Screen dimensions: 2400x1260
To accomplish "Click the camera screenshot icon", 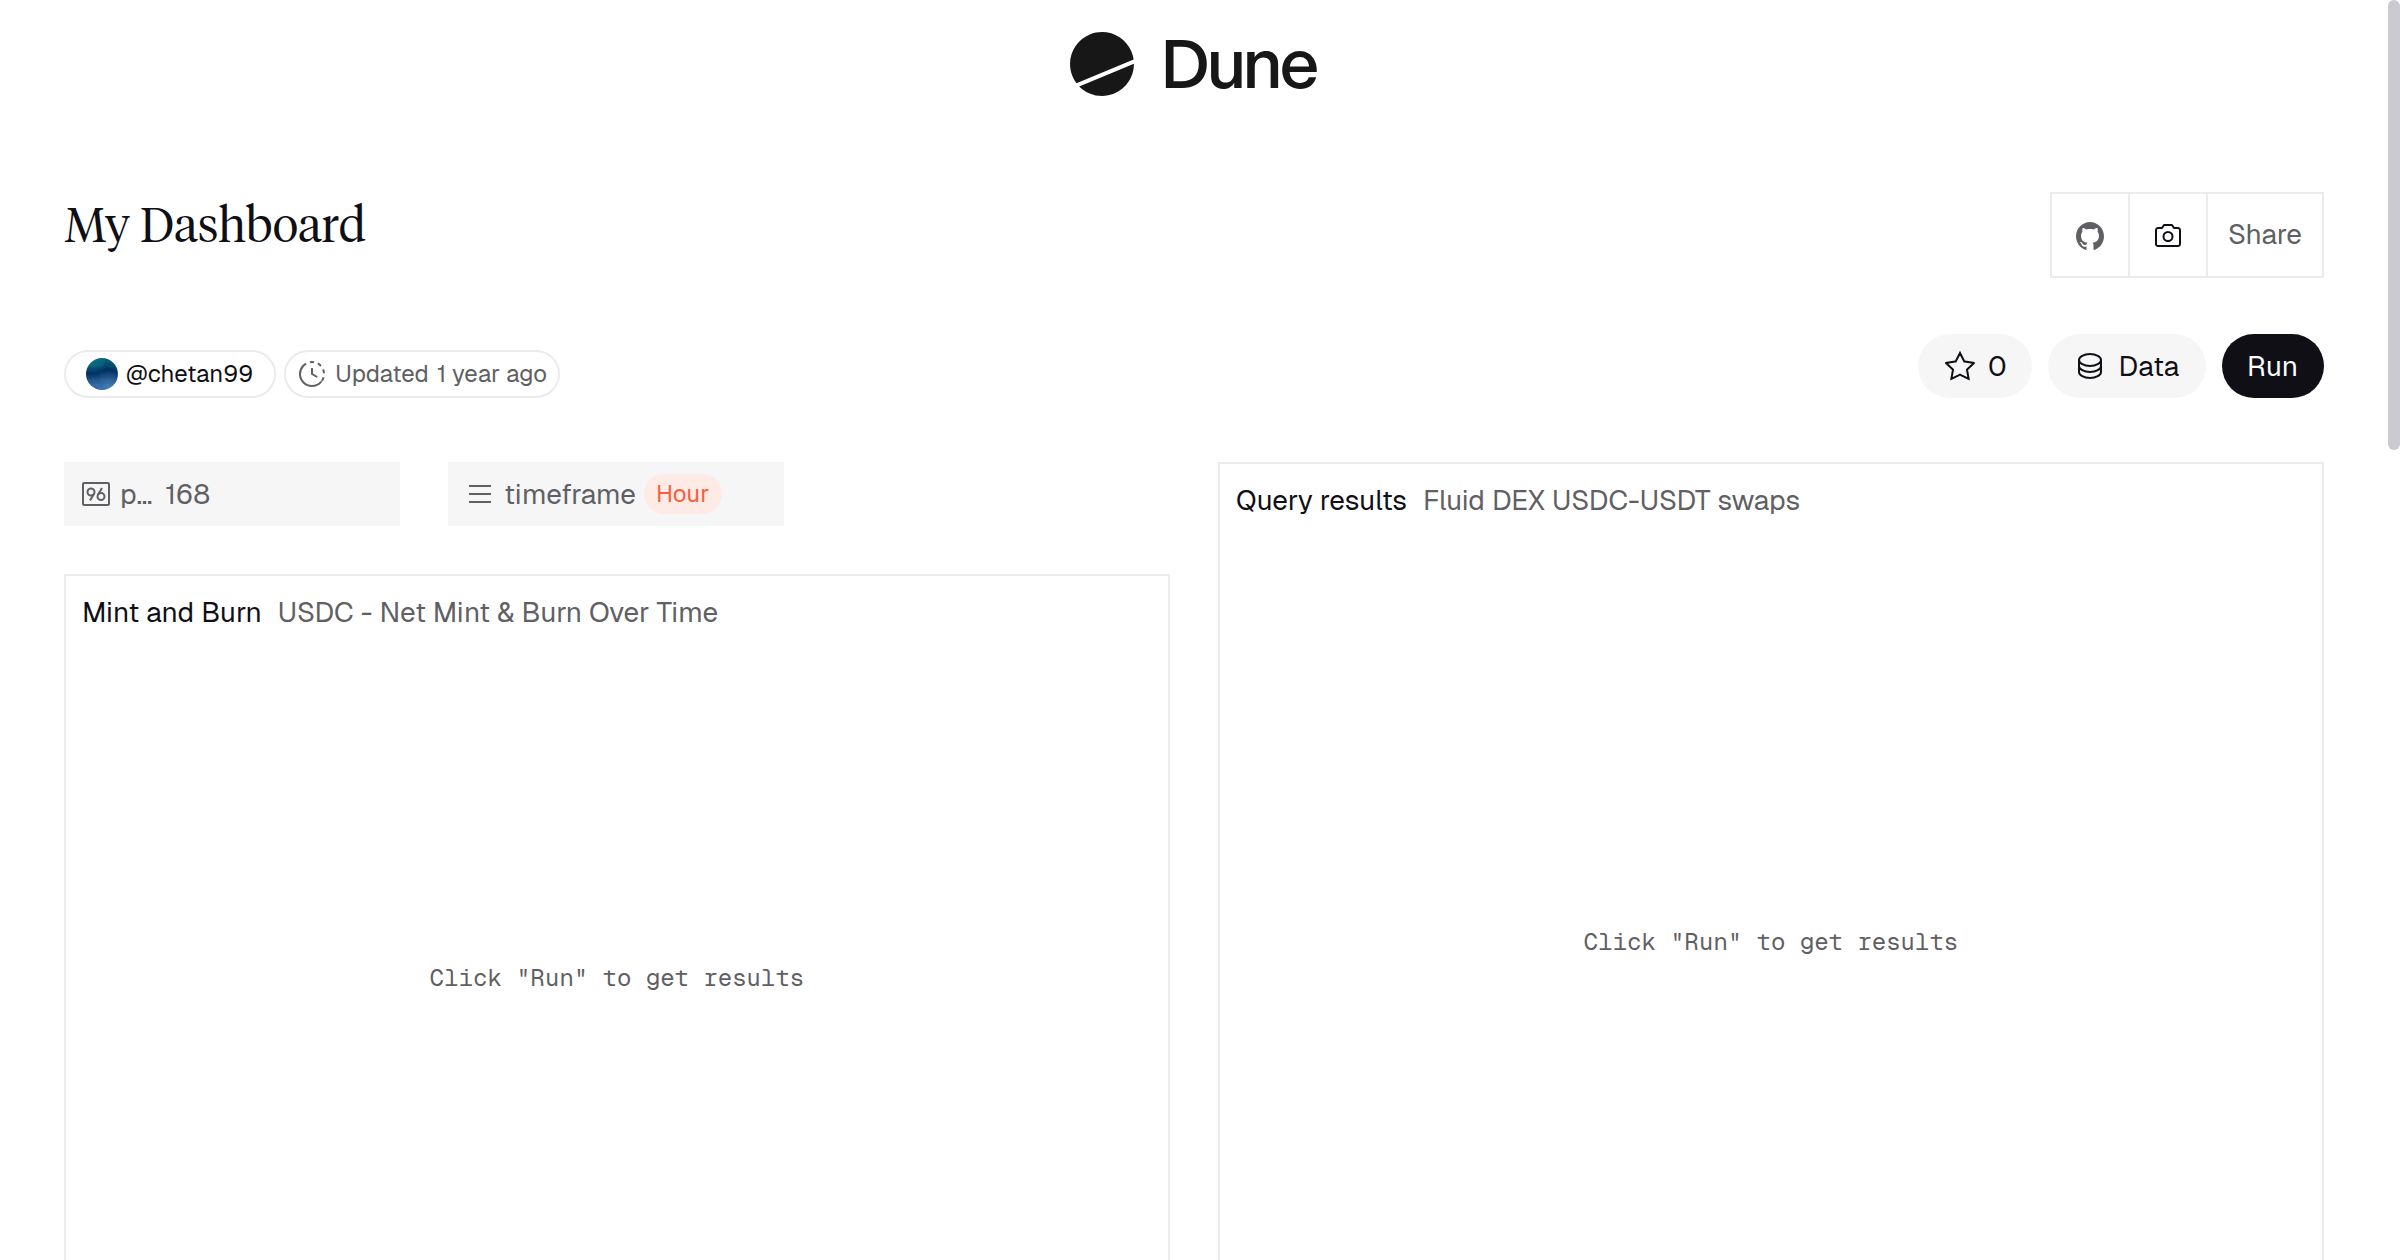I will 2167,236.
